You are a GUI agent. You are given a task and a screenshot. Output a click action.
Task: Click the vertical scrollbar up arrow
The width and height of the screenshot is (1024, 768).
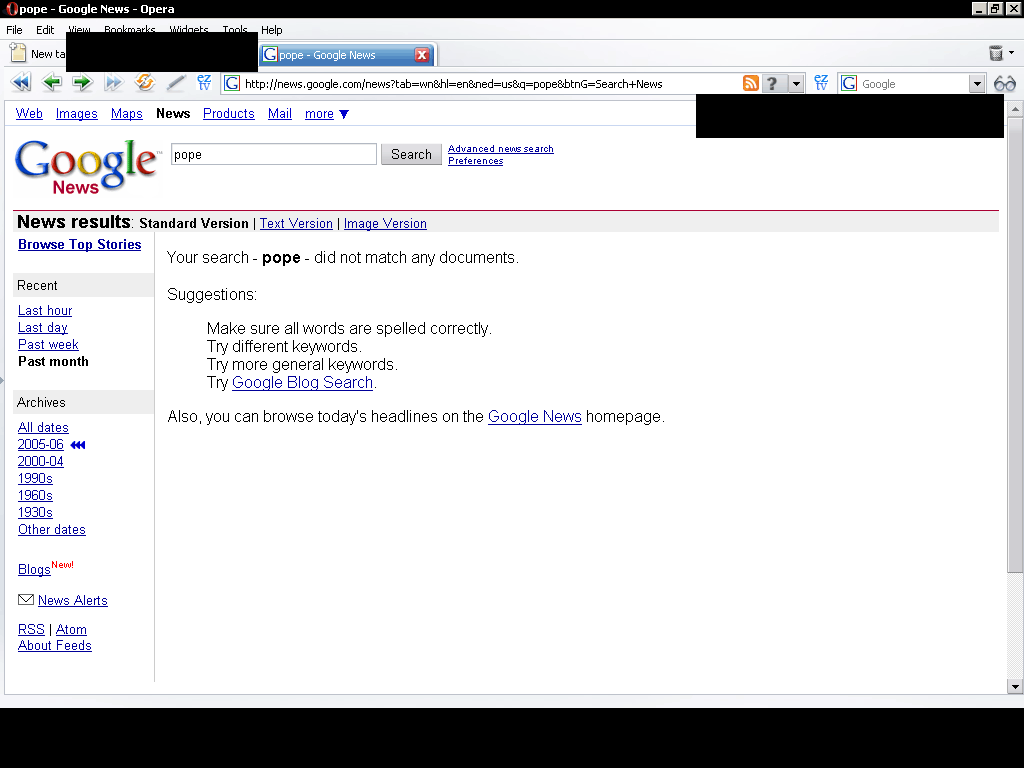1015,109
